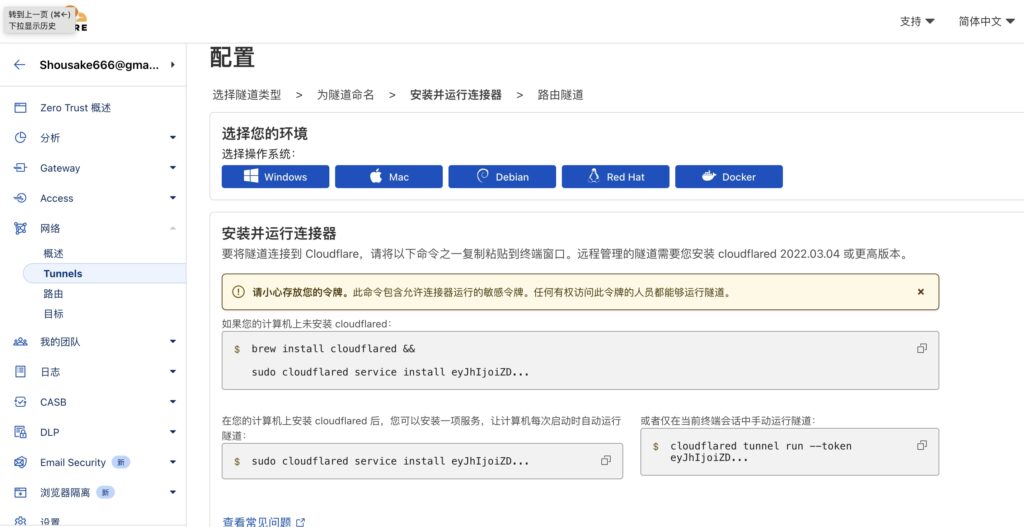This screenshot has width=1024, height=527.
Task: Expand the CASB menu section
Action: pyautogui.click(x=172, y=402)
